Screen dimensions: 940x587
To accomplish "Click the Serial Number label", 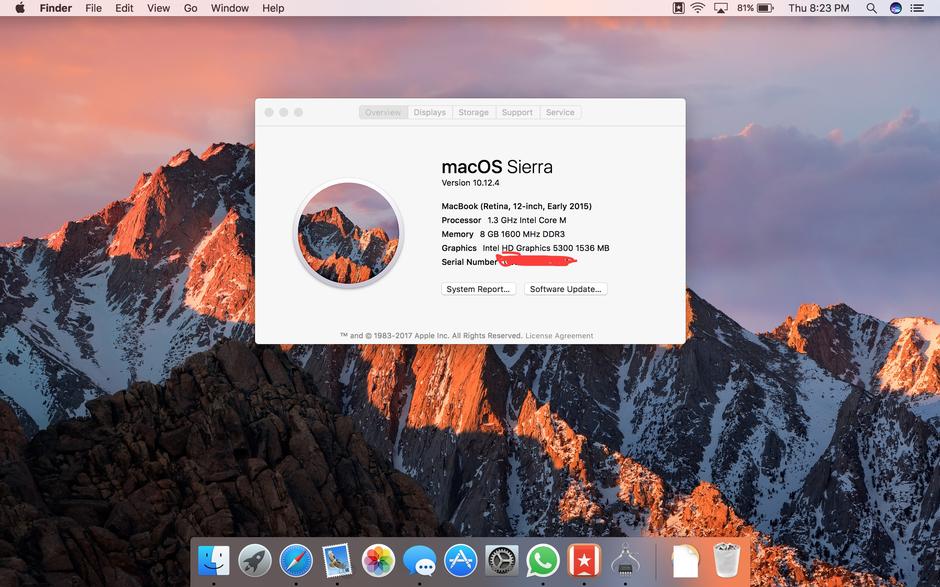I will click(469, 262).
